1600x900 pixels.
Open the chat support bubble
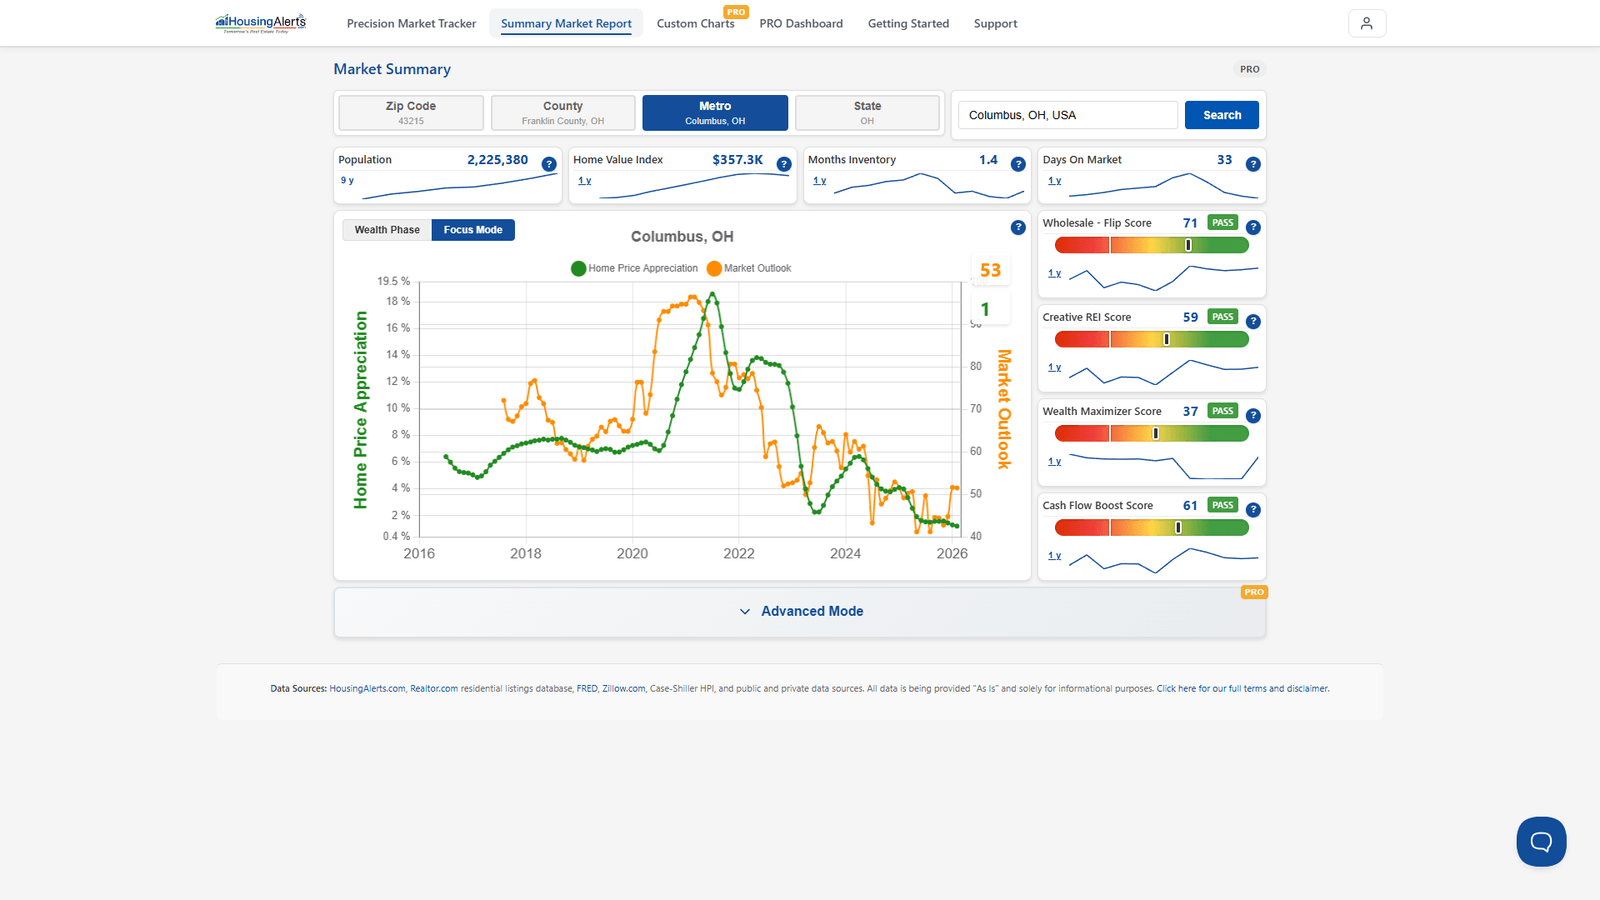1541,842
